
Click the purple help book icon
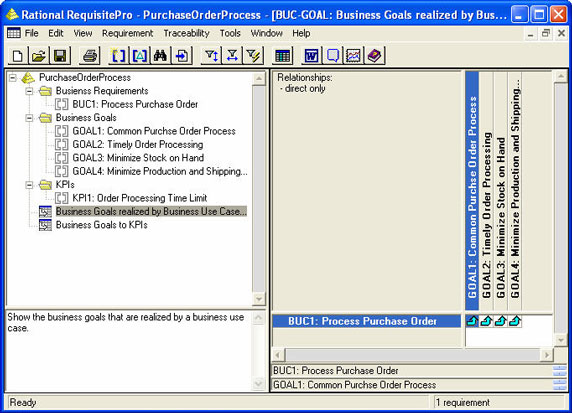click(x=374, y=56)
